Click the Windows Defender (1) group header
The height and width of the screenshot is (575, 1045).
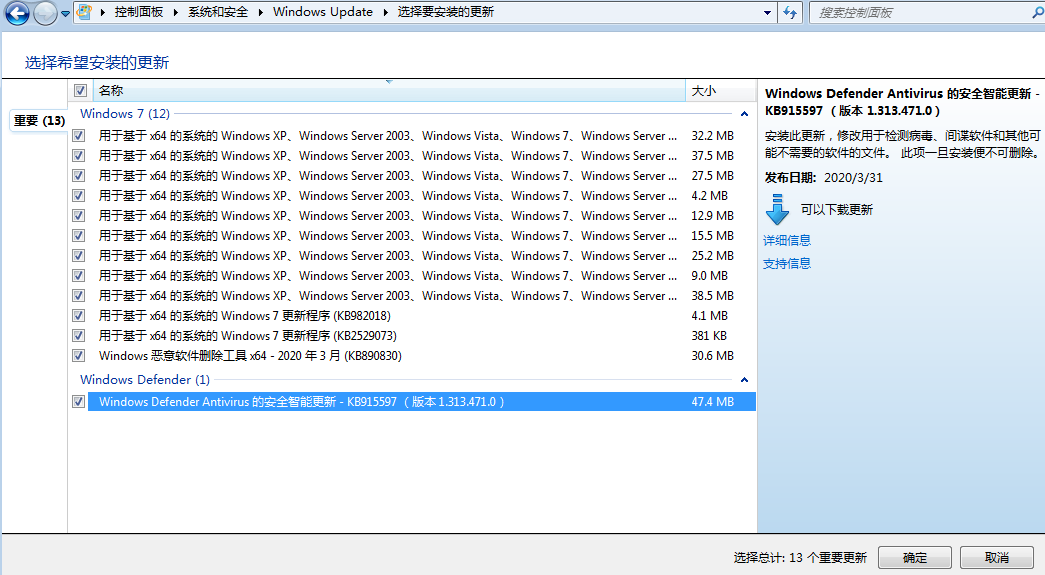(x=145, y=379)
